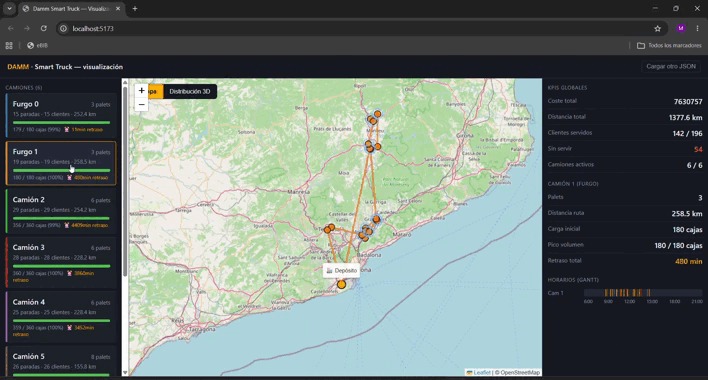Image resolution: width=708 pixels, height=380 pixels.
Task: Zoom in on the map
Action: coord(141,91)
